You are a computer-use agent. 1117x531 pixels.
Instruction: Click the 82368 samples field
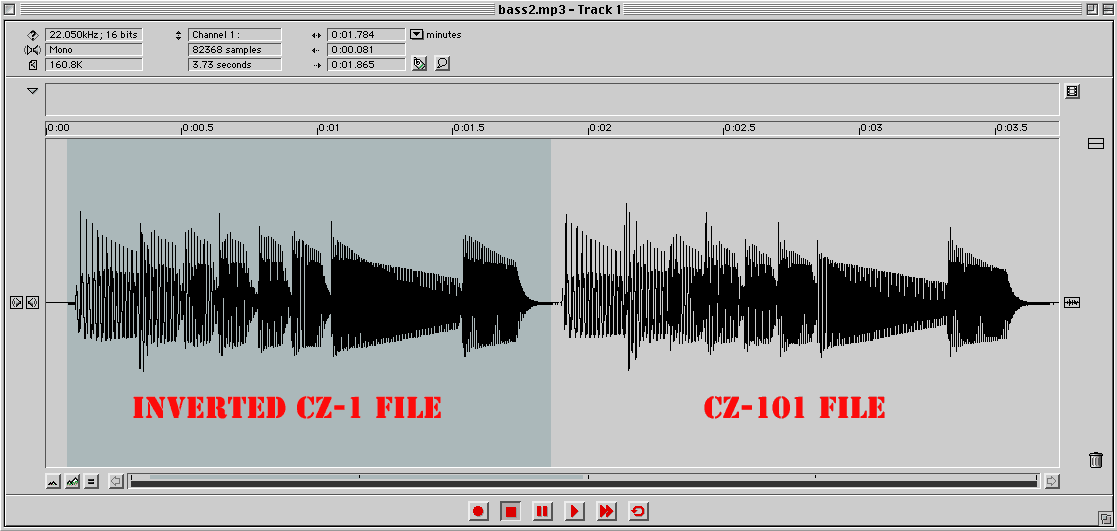click(x=235, y=50)
